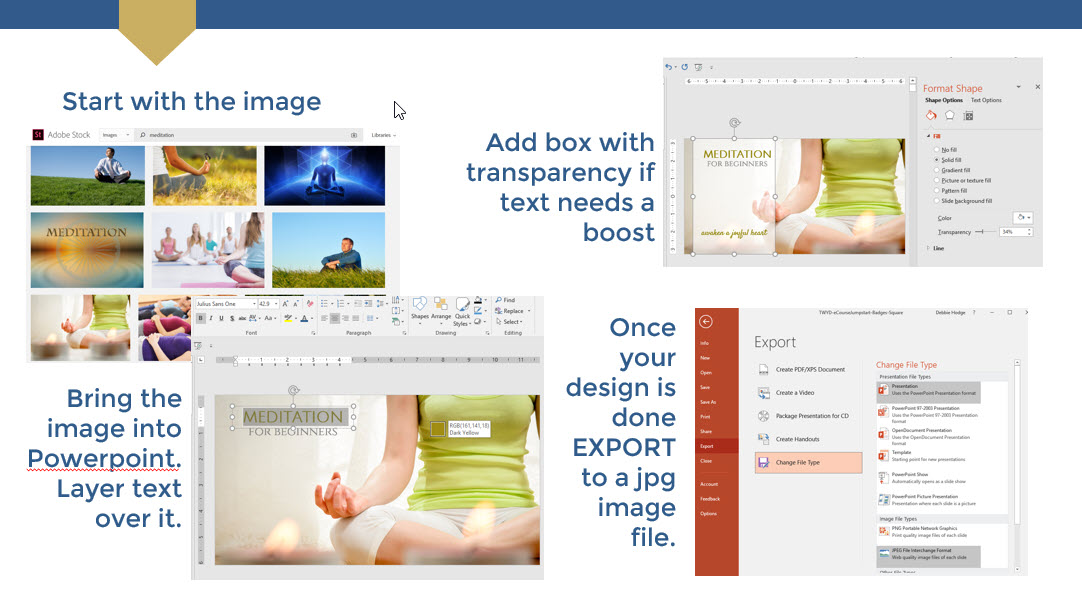The image size is (1082, 604).
Task: Select Solid fill radio option
Action: coord(936,160)
